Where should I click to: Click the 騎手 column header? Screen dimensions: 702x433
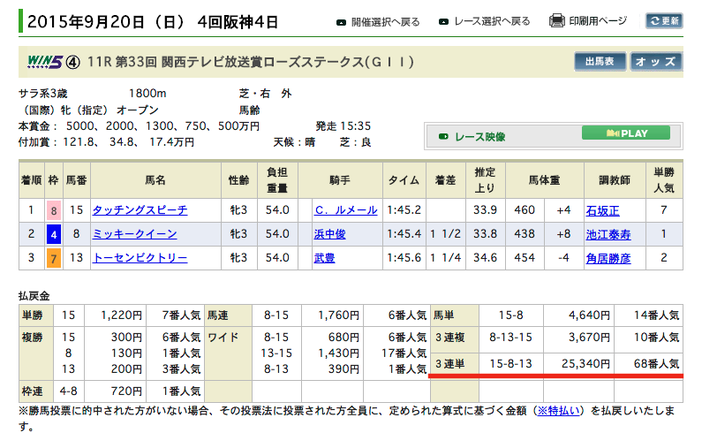(340, 180)
